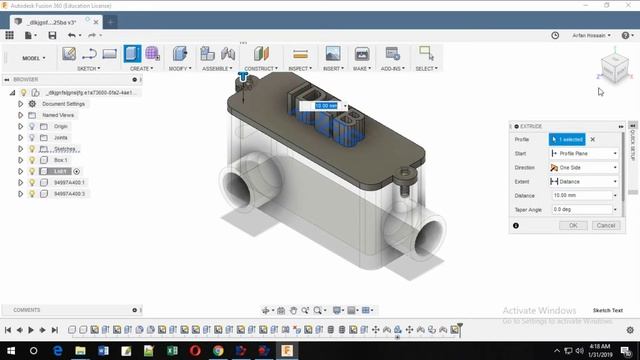The image size is (640, 360).
Task: Select the Insert image icon
Action: click(x=333, y=53)
